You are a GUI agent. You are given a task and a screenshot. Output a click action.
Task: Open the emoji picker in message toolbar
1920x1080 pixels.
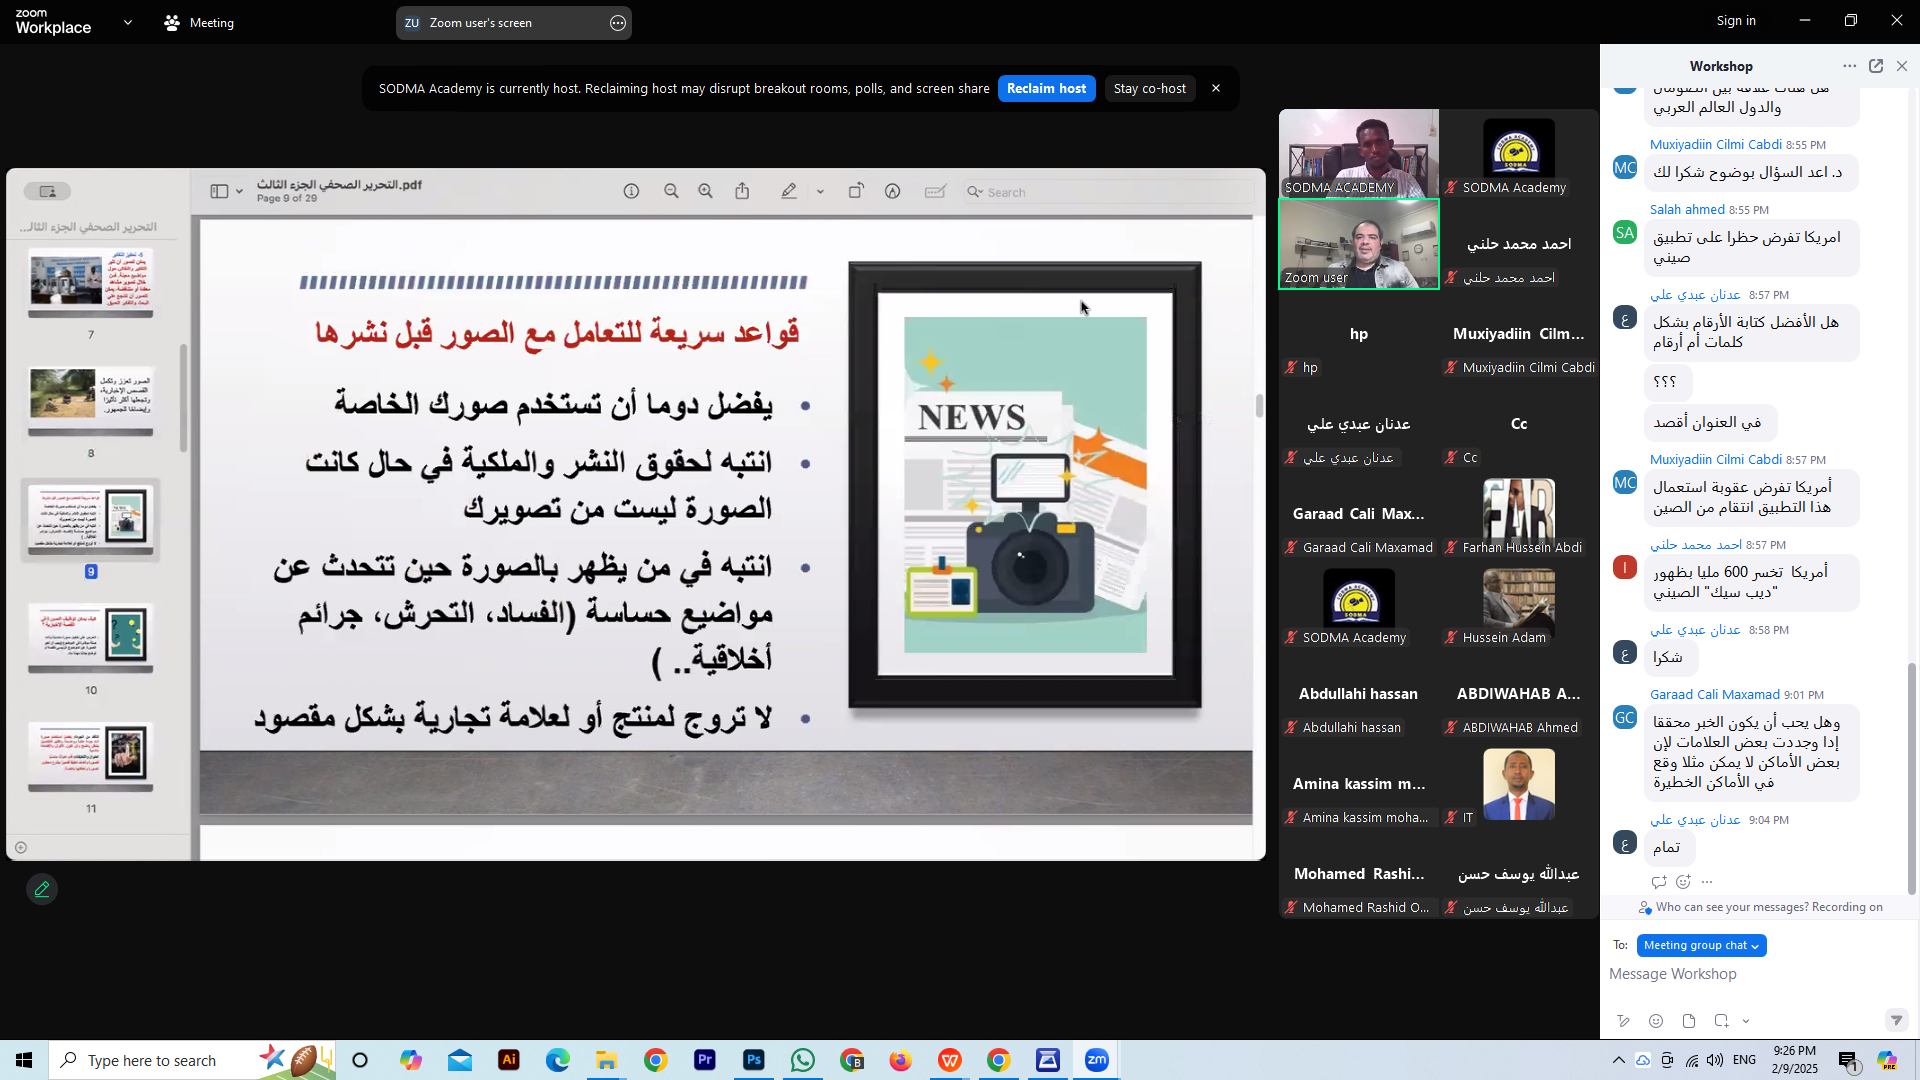click(1656, 1021)
